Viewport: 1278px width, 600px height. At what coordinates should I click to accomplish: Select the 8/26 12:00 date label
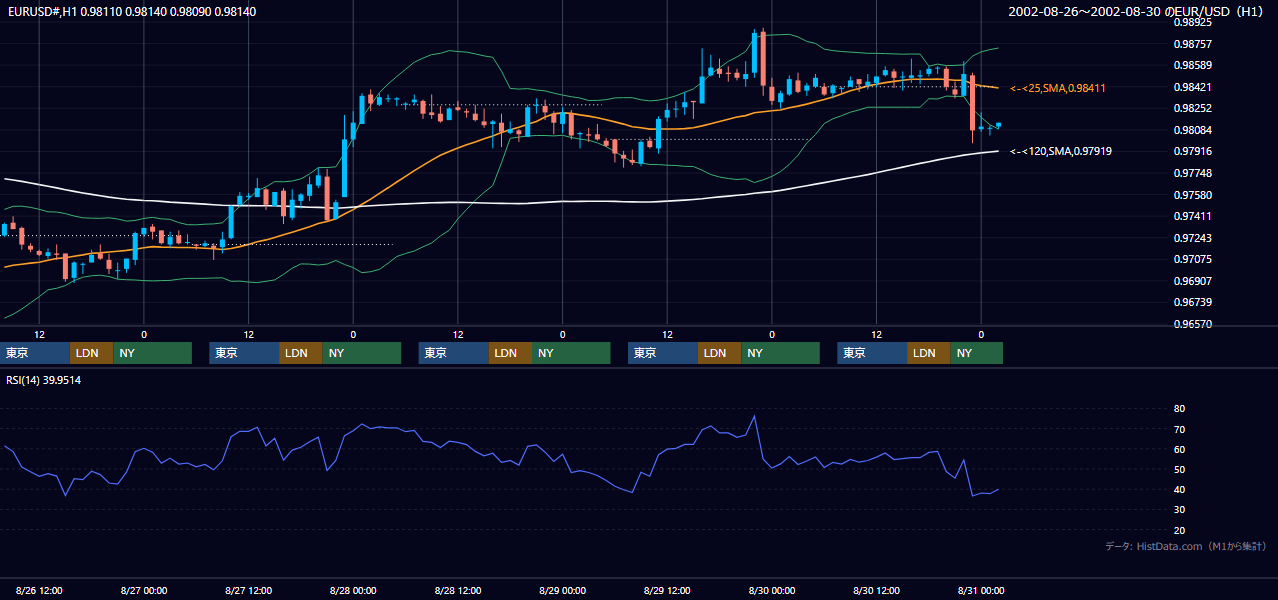coord(39,590)
